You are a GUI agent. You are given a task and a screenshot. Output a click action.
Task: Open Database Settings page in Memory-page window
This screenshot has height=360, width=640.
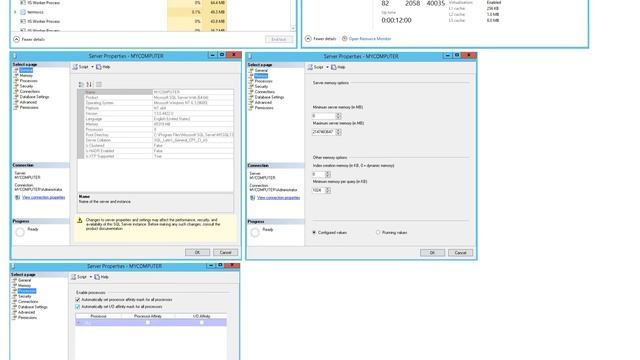click(x=269, y=97)
